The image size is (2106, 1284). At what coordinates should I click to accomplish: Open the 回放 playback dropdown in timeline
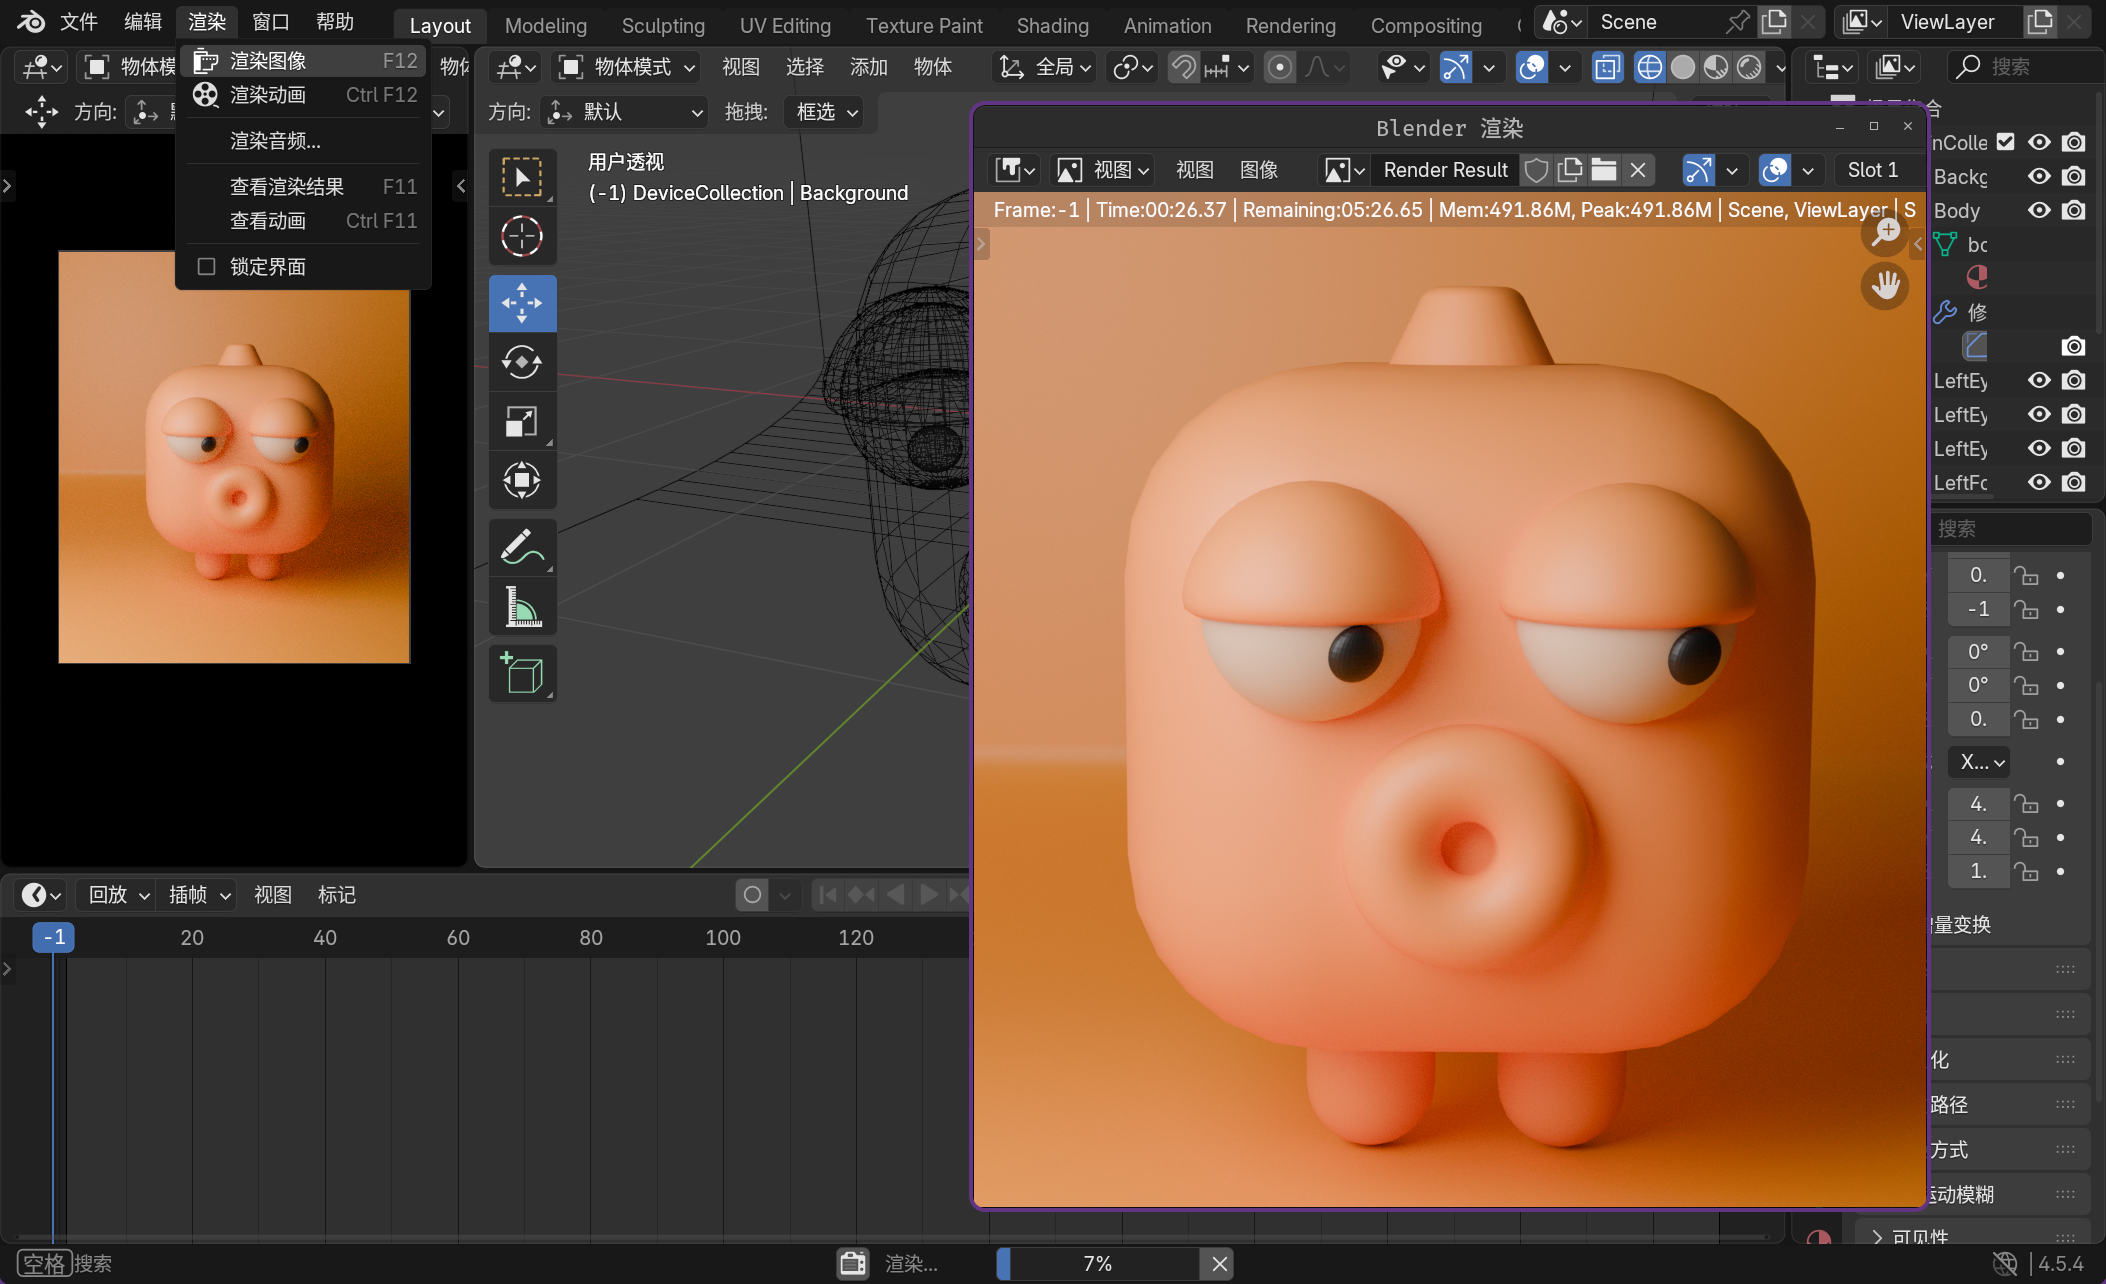pyautogui.click(x=118, y=895)
